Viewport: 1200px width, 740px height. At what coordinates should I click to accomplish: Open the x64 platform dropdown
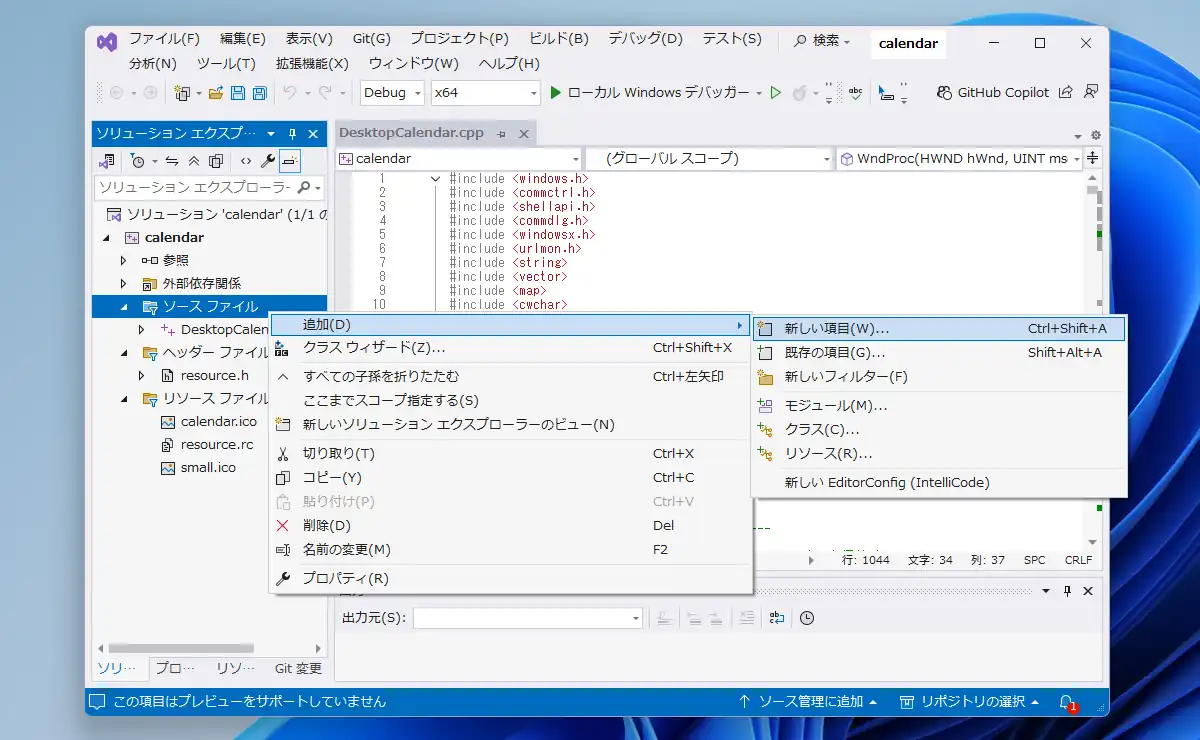point(485,92)
